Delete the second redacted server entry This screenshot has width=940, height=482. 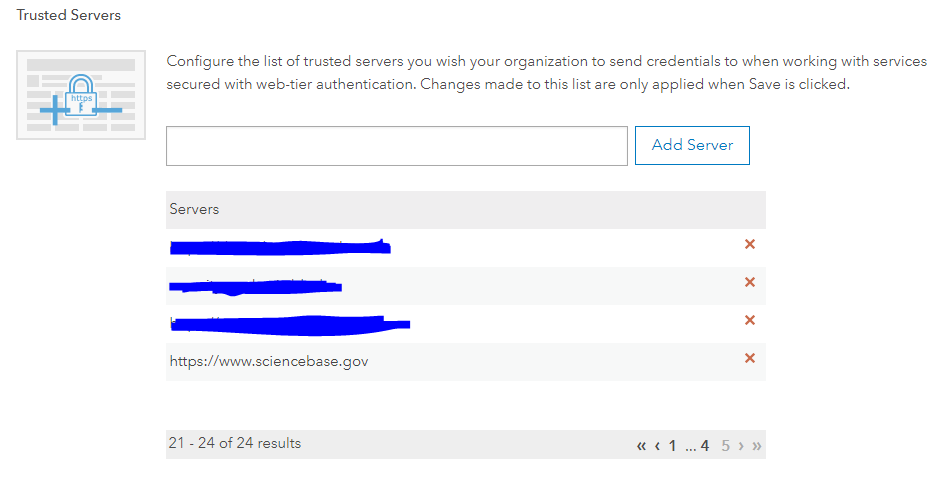(750, 283)
